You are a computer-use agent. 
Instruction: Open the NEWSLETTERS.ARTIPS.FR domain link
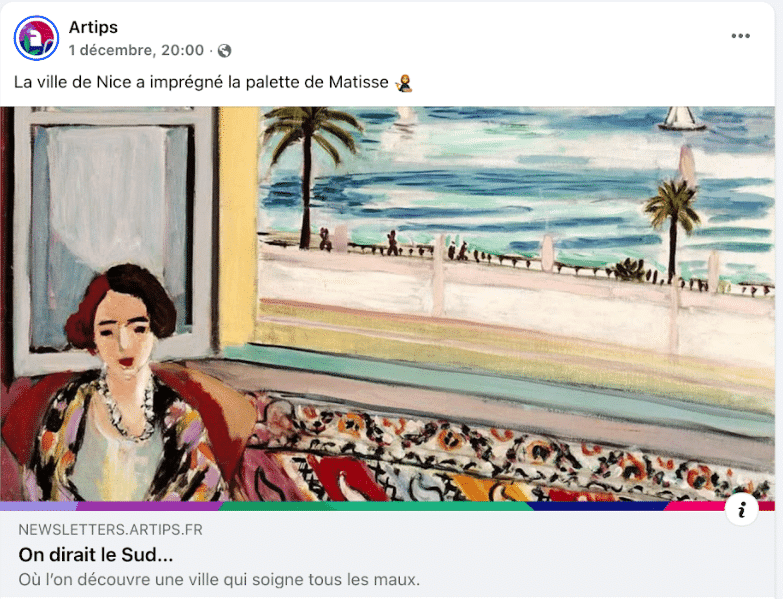(110, 530)
